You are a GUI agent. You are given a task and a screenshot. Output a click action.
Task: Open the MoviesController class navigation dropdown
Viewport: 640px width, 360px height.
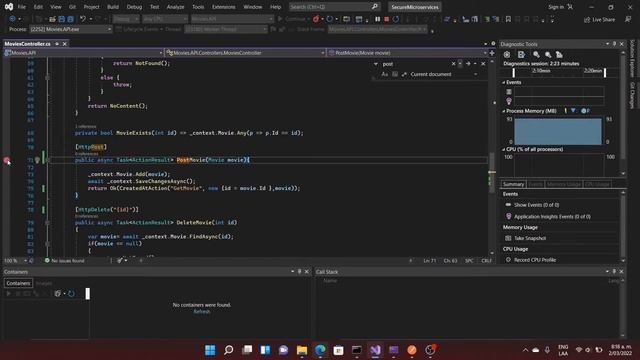point(245,53)
